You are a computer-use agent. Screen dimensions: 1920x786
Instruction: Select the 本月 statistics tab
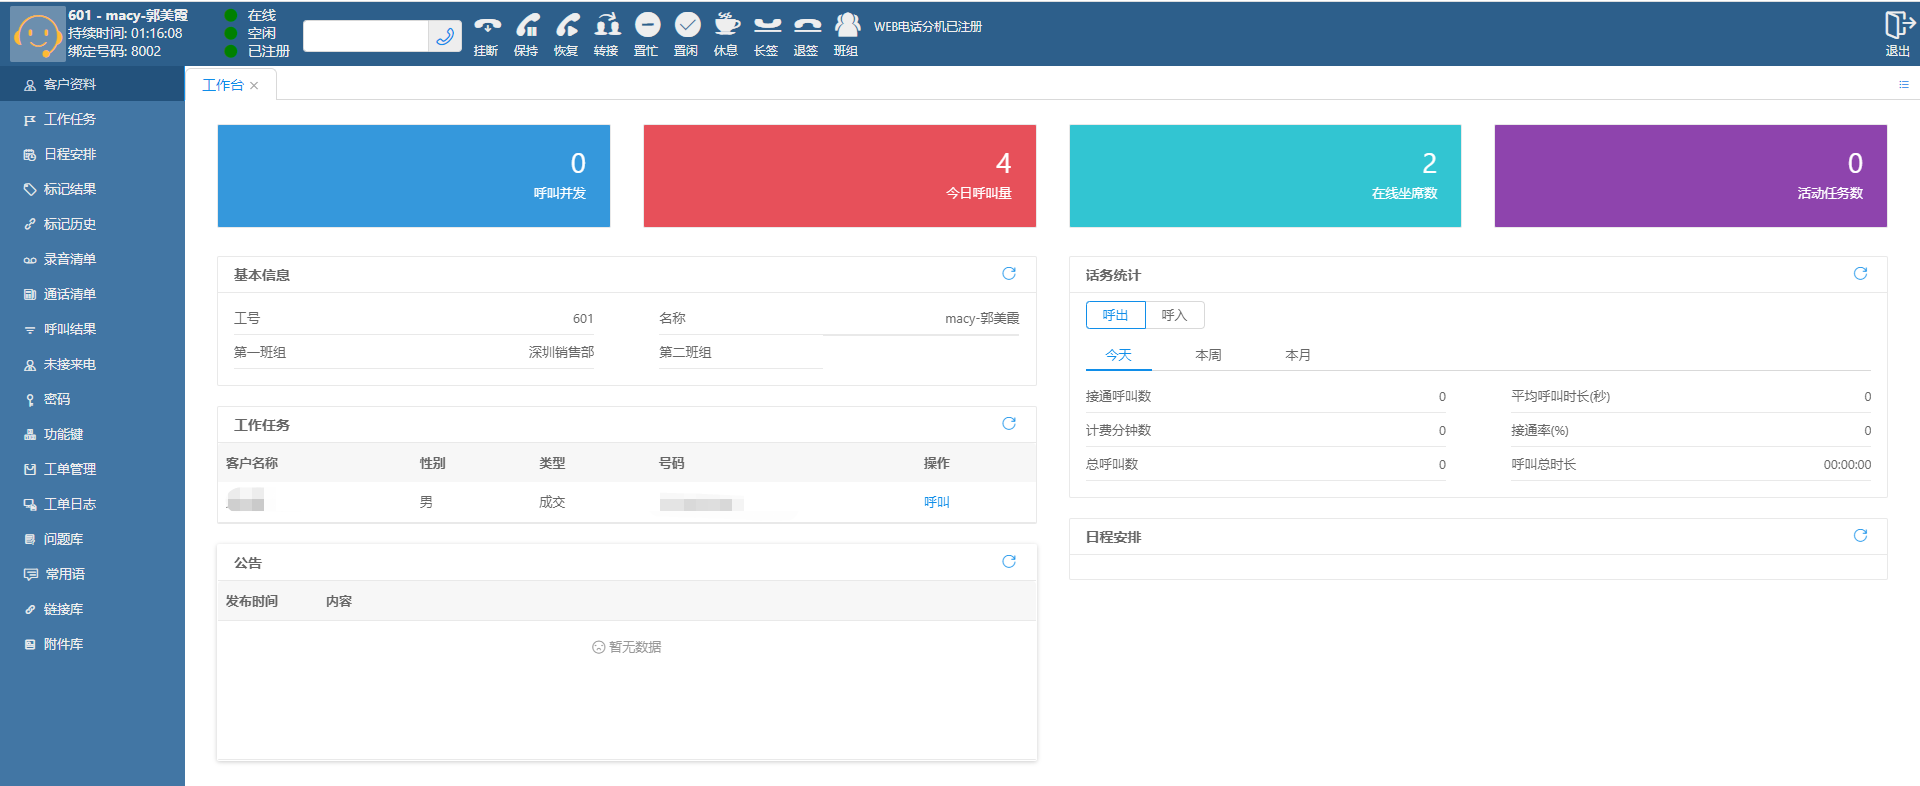(x=1298, y=355)
